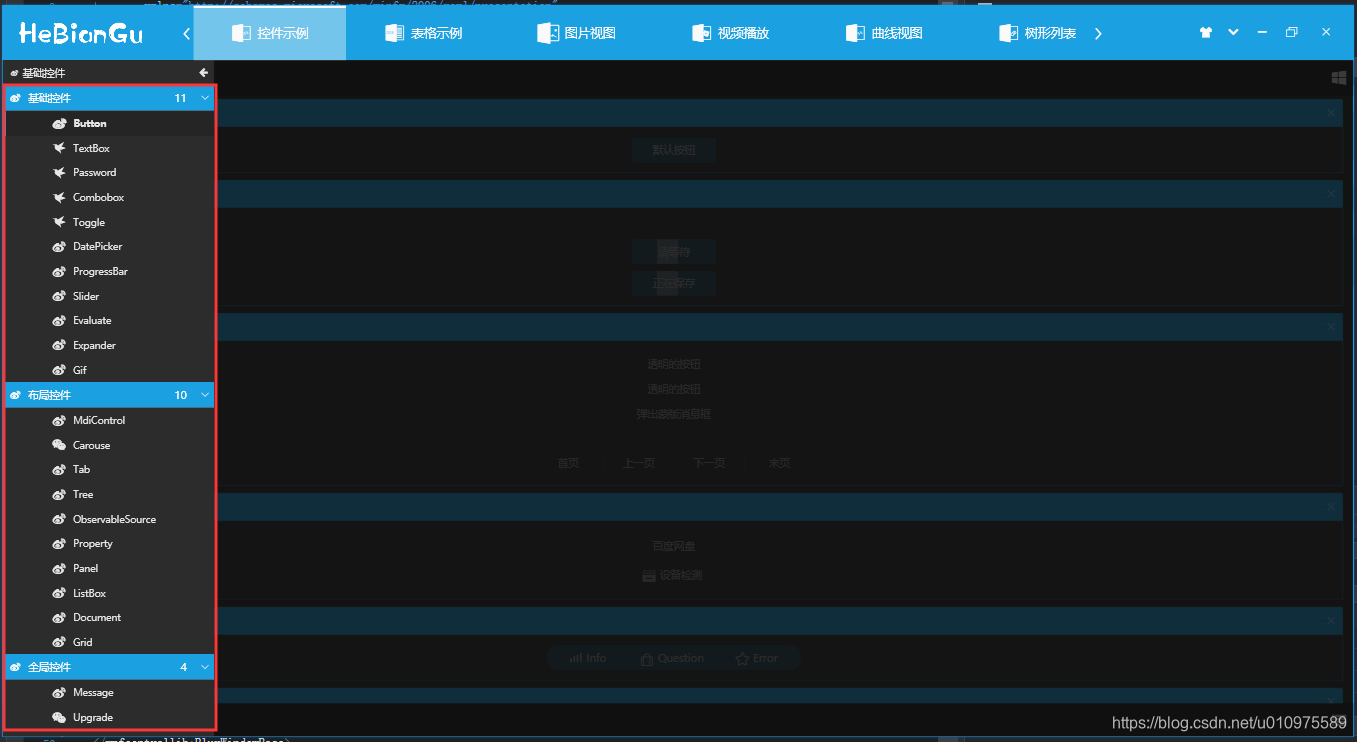Screen dimensions: 1357x742
Task: Click the WeChat icon beside Upgrade
Action: [59, 717]
